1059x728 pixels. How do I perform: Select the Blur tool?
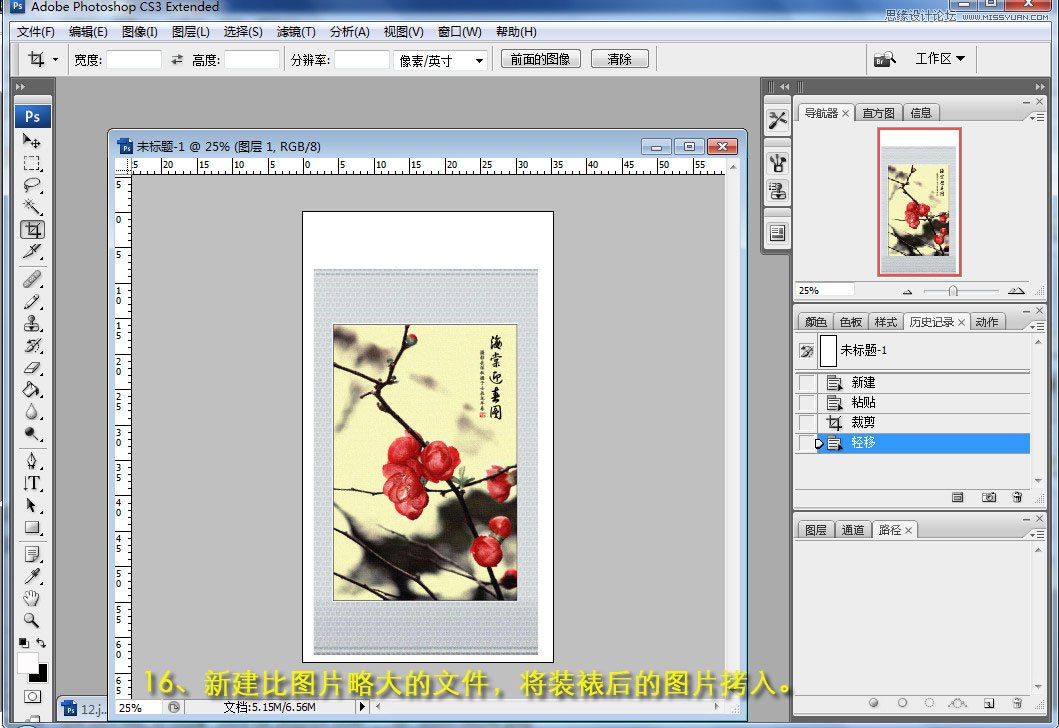pyautogui.click(x=32, y=412)
